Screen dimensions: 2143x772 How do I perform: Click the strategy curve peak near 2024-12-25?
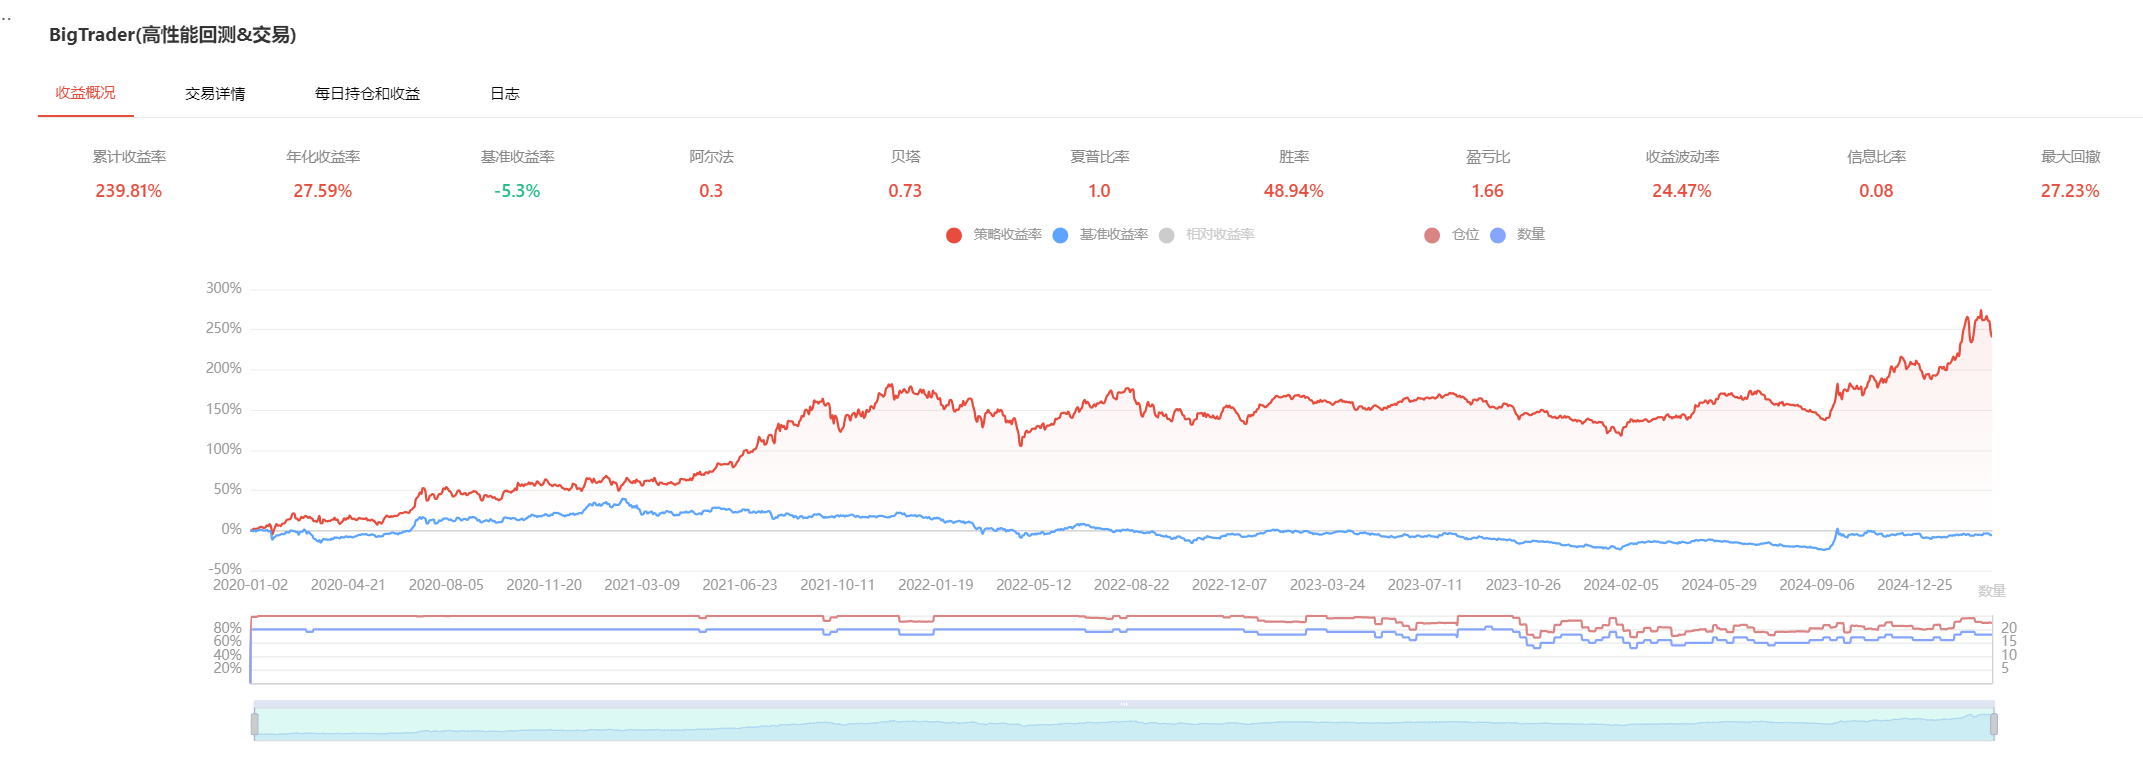(x=1981, y=312)
